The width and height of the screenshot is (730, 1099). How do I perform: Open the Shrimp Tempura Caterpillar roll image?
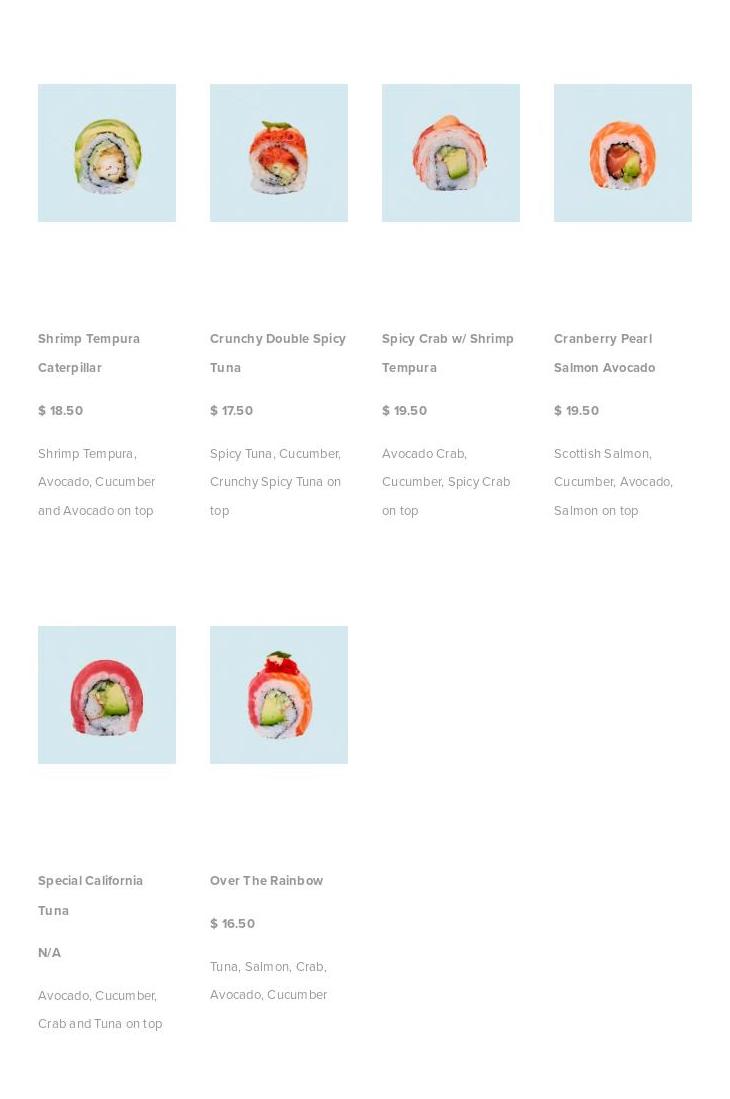coord(106,153)
